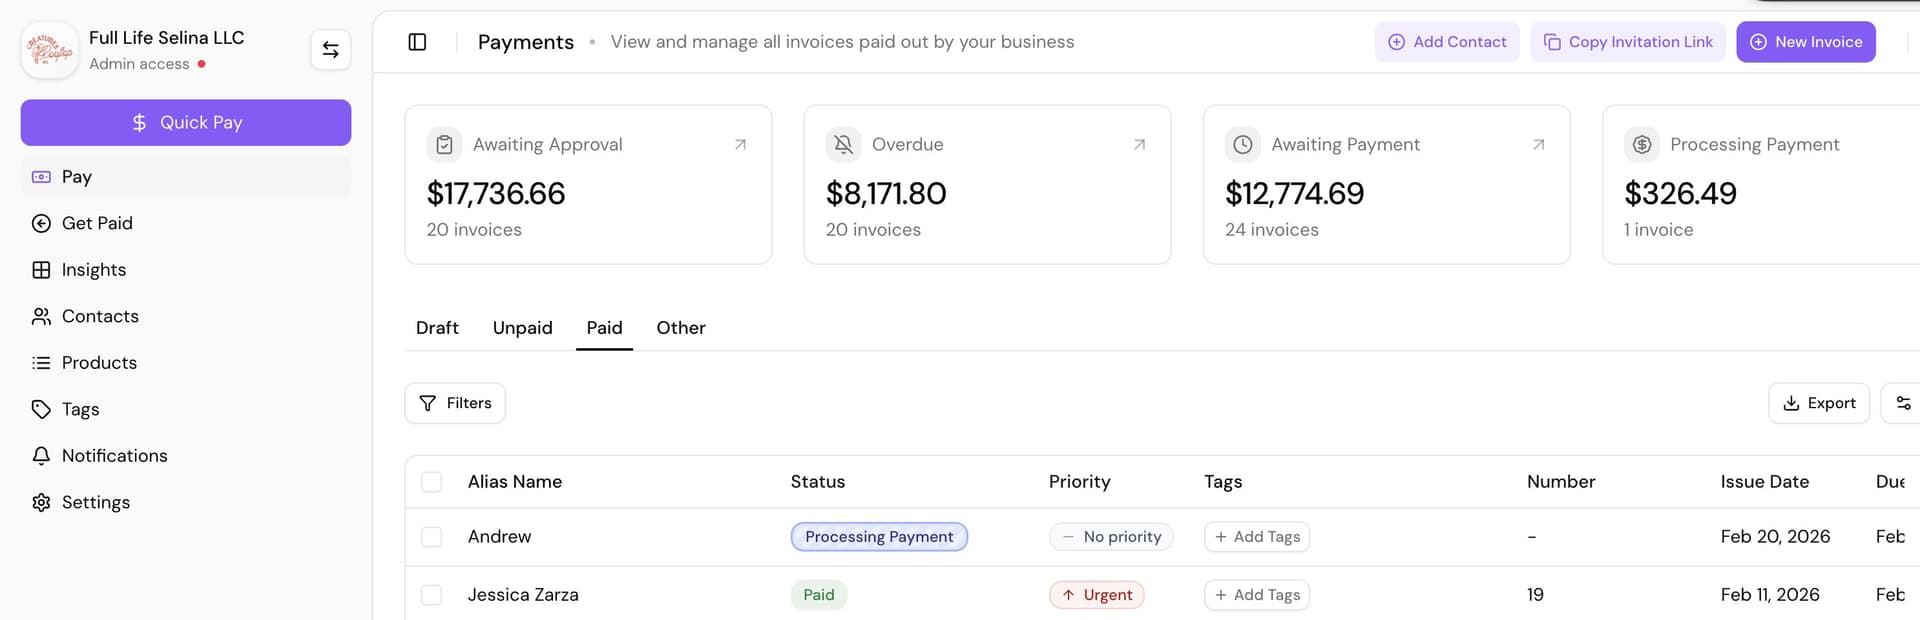Add tags to Jessica Zarza's invoice
This screenshot has height=620, width=1920.
(x=1257, y=595)
